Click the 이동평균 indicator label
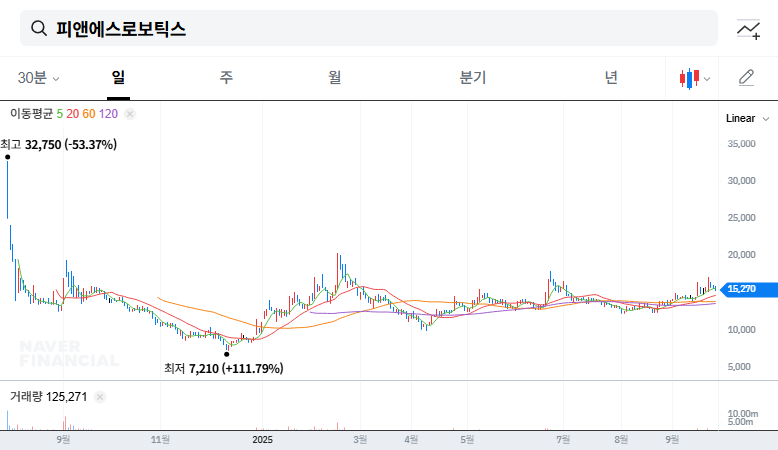 click(x=31, y=115)
